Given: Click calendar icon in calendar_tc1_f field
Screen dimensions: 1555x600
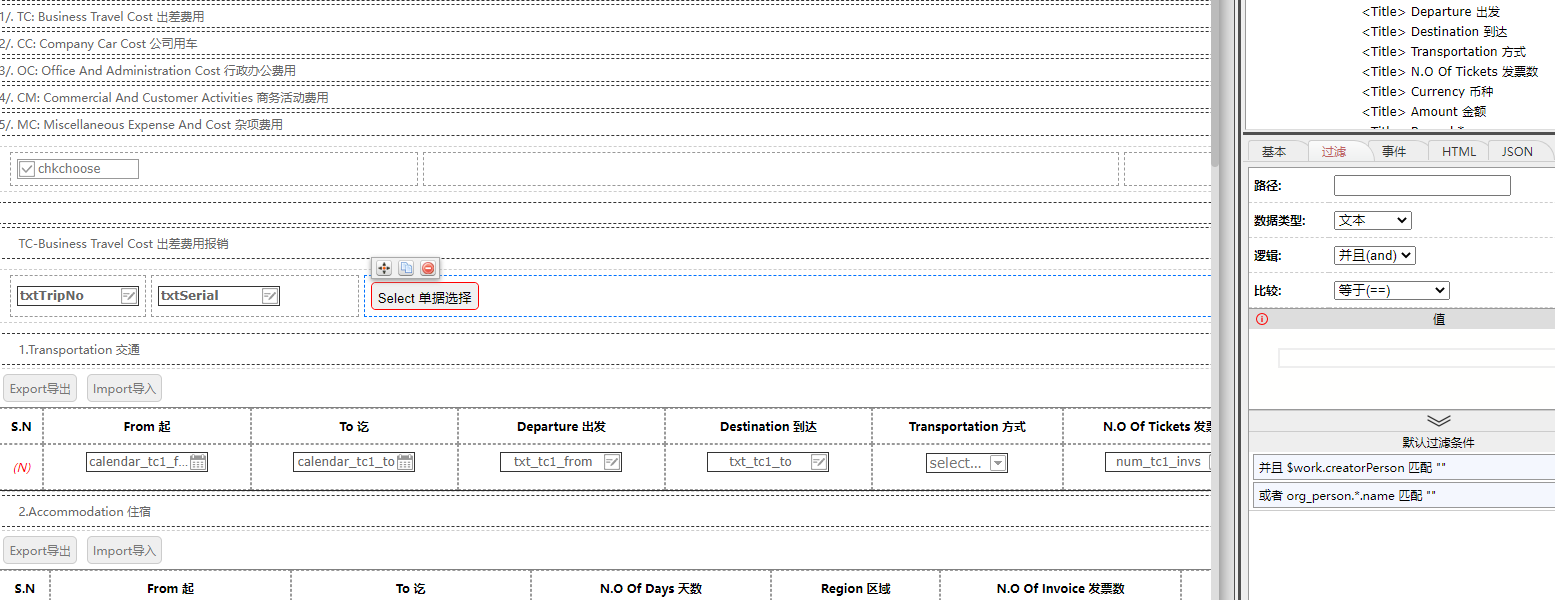Looking at the screenshot, I should 198,462.
